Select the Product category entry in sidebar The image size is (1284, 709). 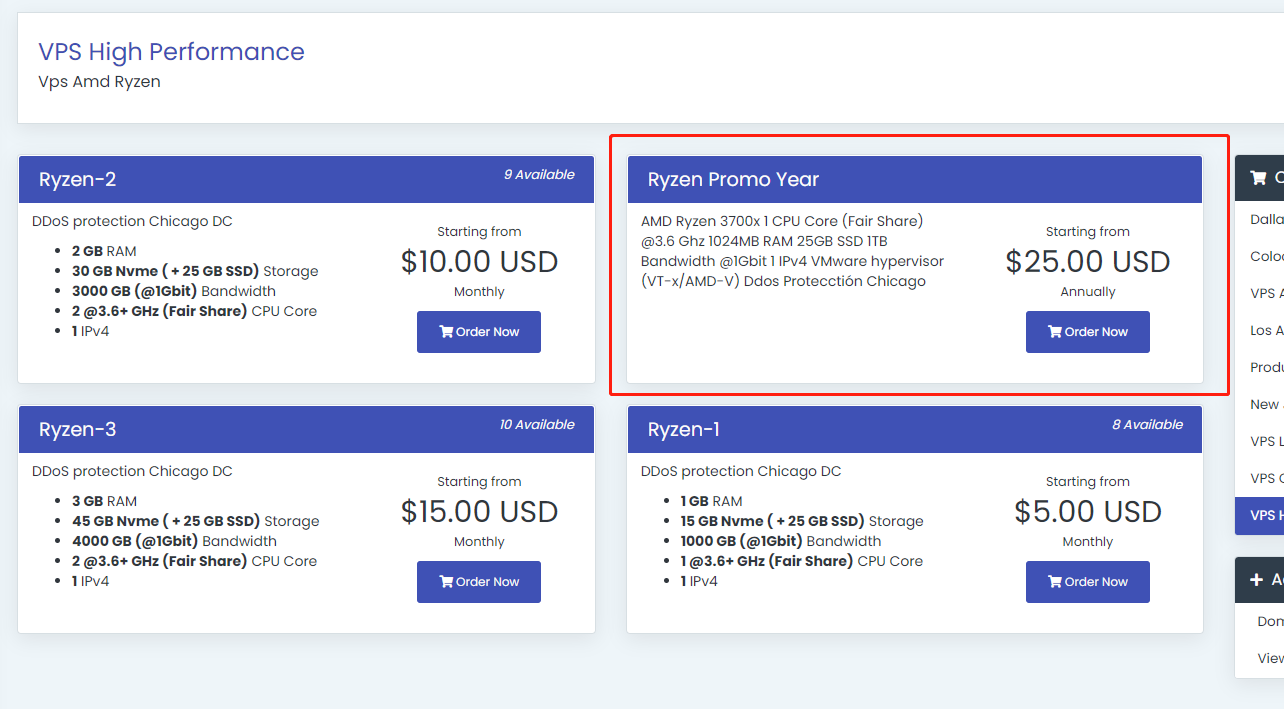click(x=1266, y=368)
